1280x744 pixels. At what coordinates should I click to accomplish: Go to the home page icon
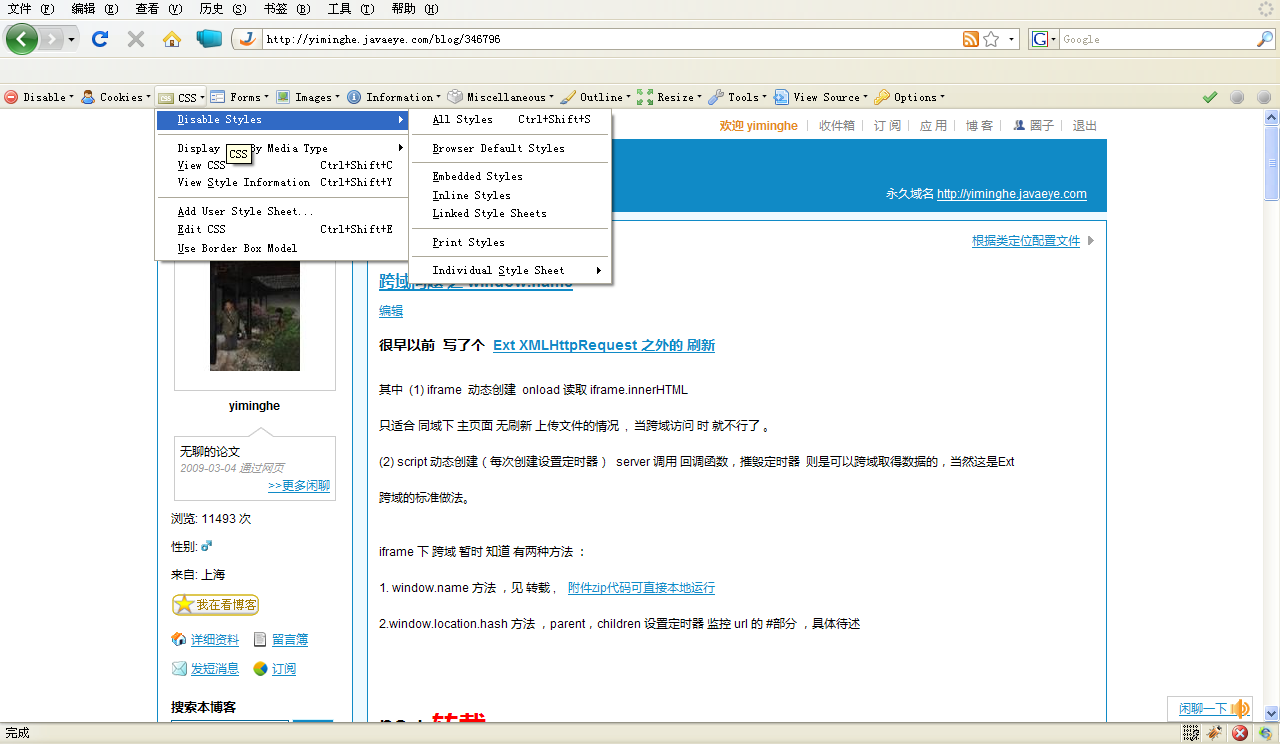tap(172, 39)
